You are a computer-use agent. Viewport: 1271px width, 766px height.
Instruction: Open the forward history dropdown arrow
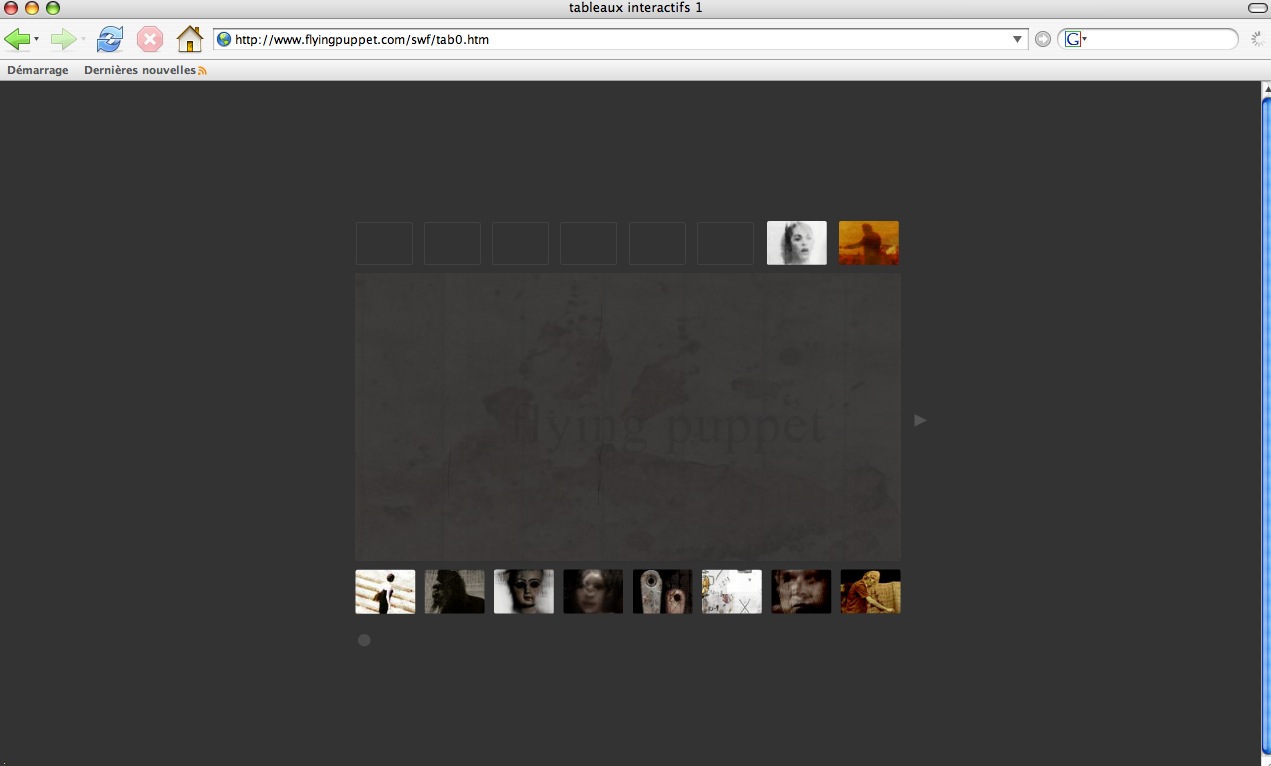pyautogui.click(x=83, y=39)
